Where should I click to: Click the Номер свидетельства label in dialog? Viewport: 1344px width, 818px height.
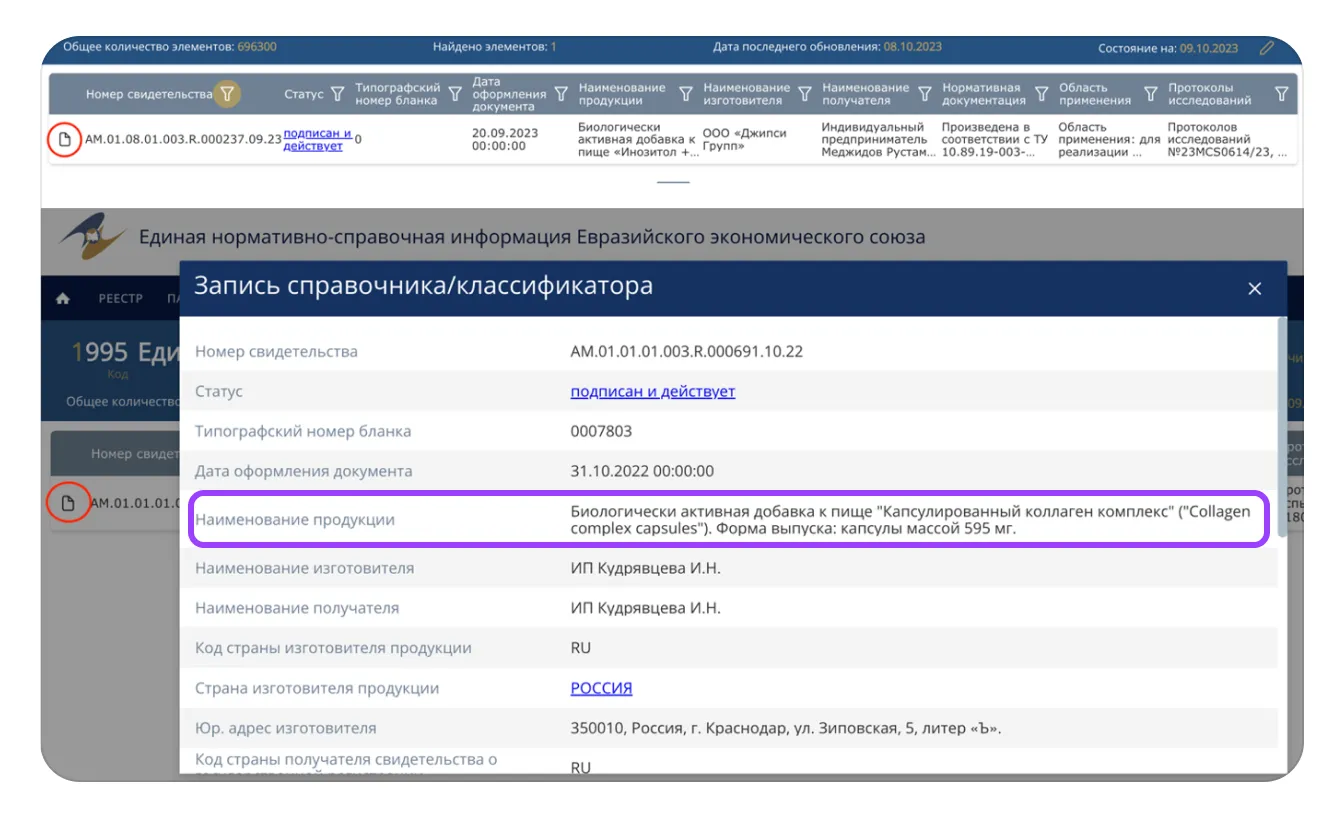pos(276,351)
